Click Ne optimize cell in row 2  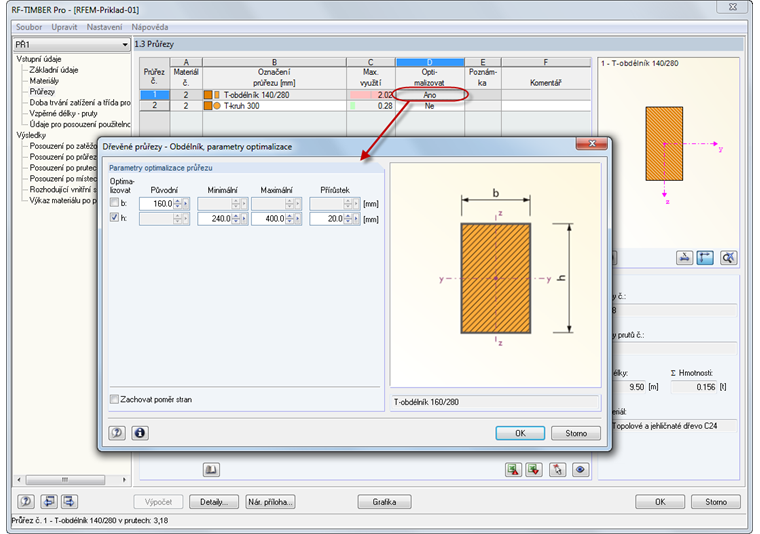click(430, 106)
